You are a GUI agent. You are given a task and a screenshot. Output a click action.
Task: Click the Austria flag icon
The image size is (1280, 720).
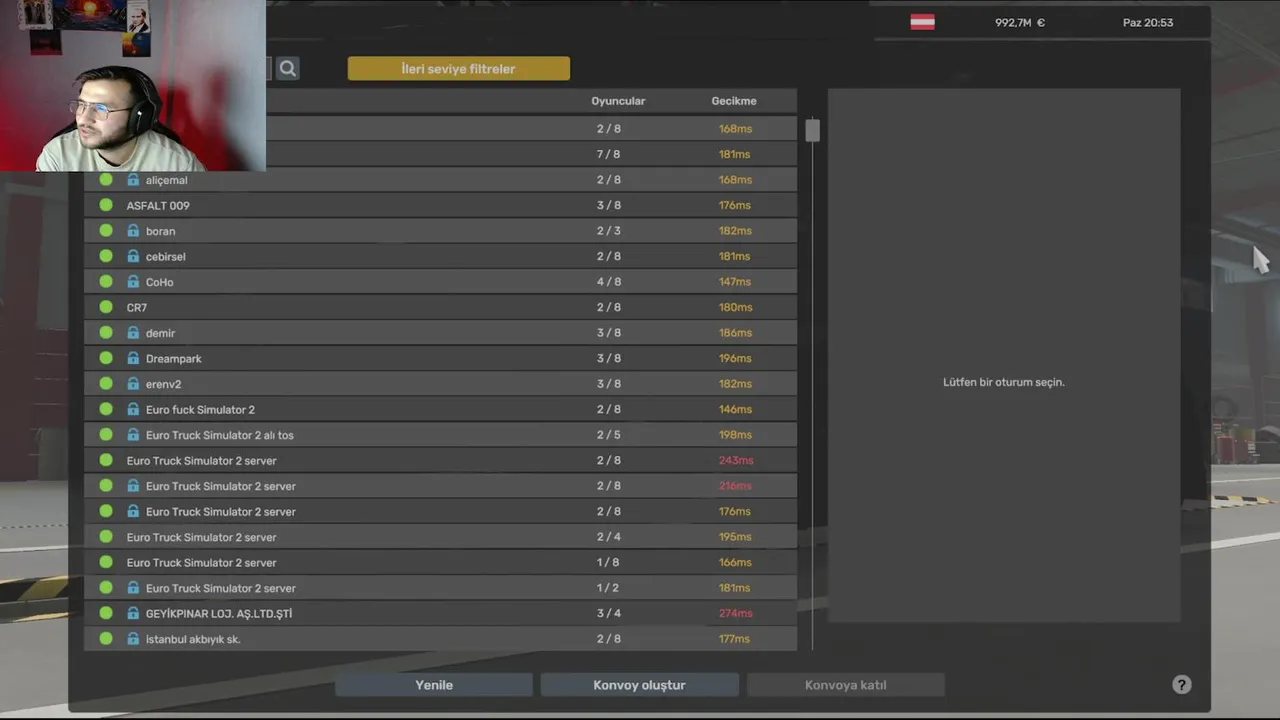point(922,22)
